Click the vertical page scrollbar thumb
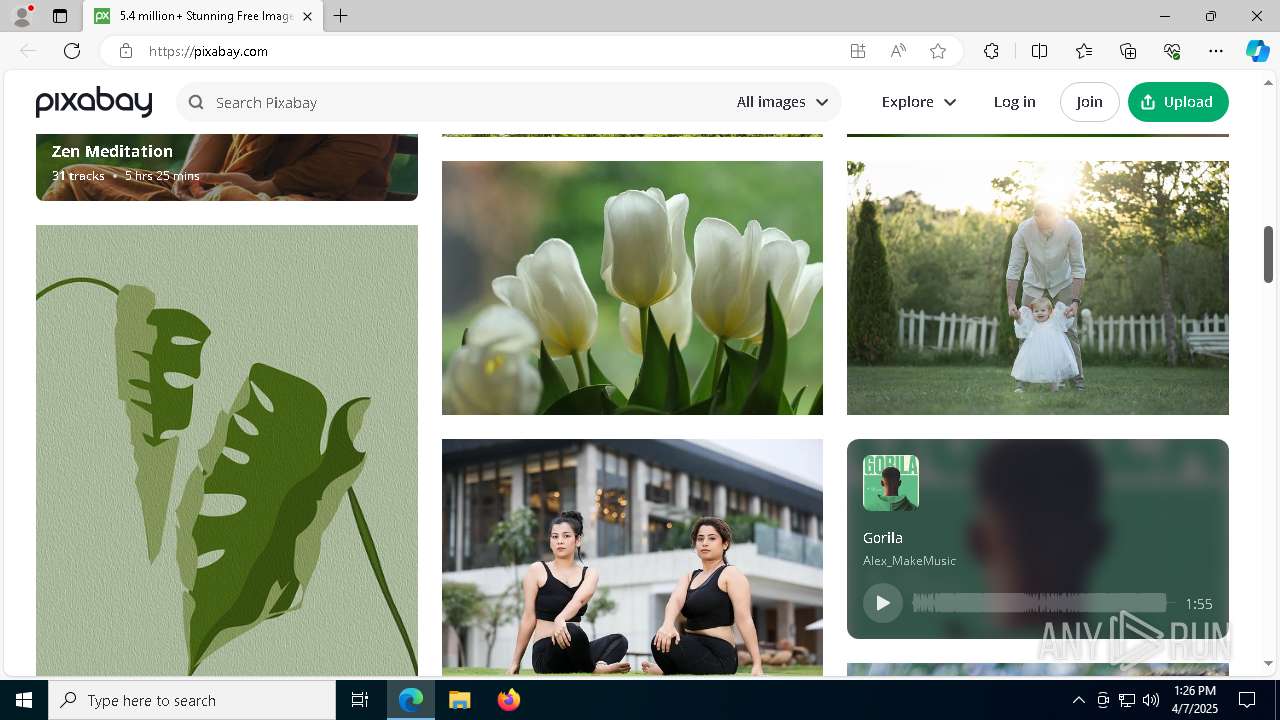Viewport: 1280px width, 720px height. click(1269, 254)
